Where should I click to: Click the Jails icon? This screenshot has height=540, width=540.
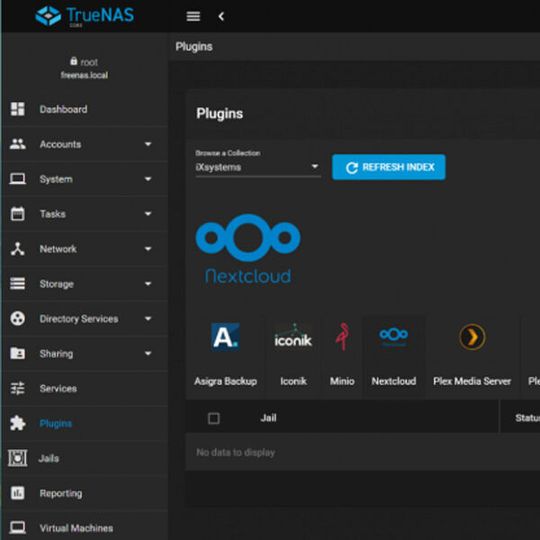click(x=18, y=458)
